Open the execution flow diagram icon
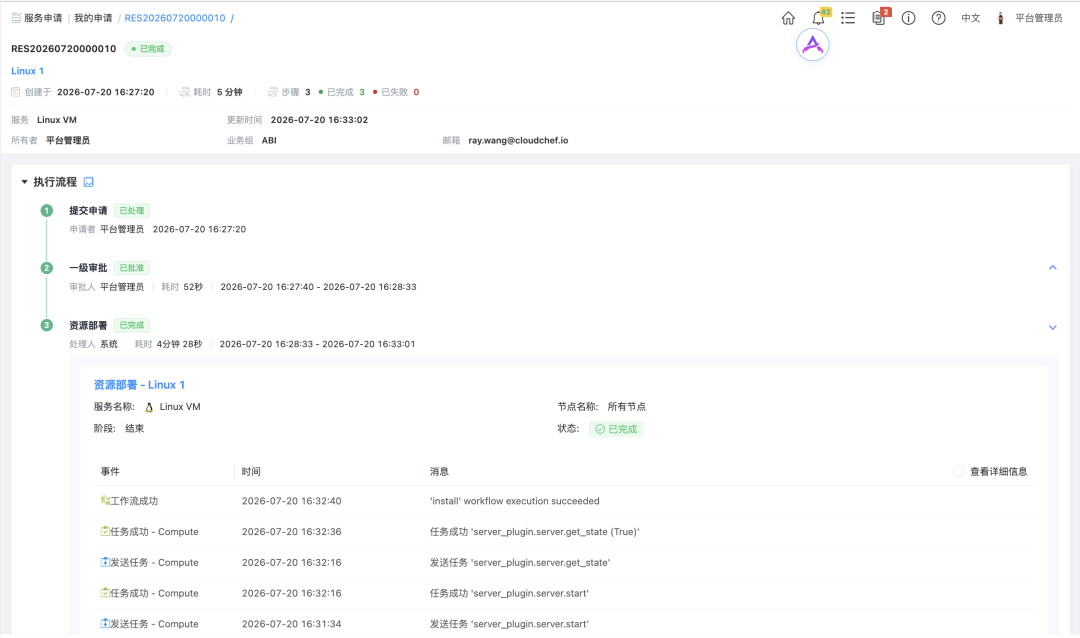 pyautogui.click(x=88, y=182)
